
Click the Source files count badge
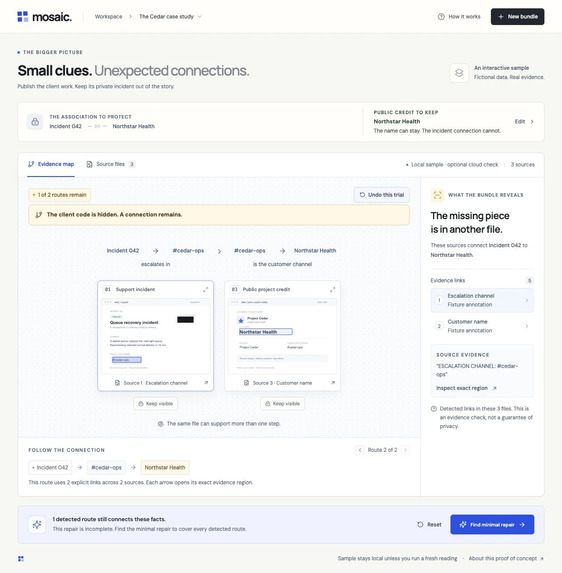pyautogui.click(x=132, y=164)
